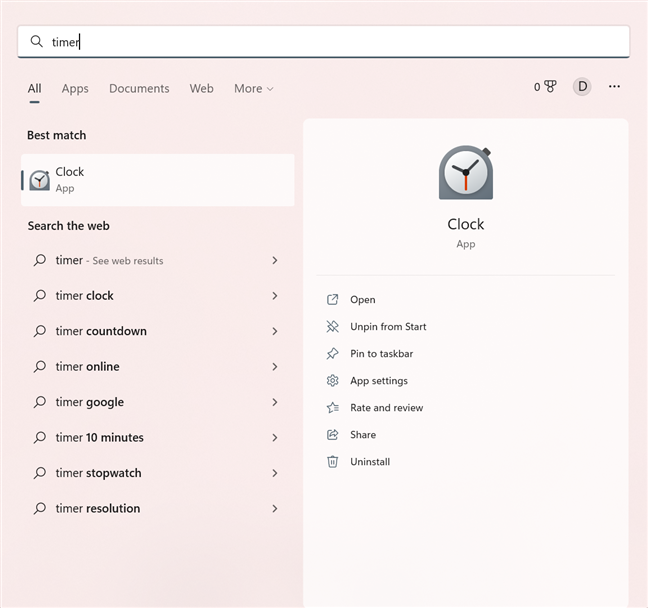Click the gear icon beside App settings
The image size is (648, 608).
(x=333, y=381)
